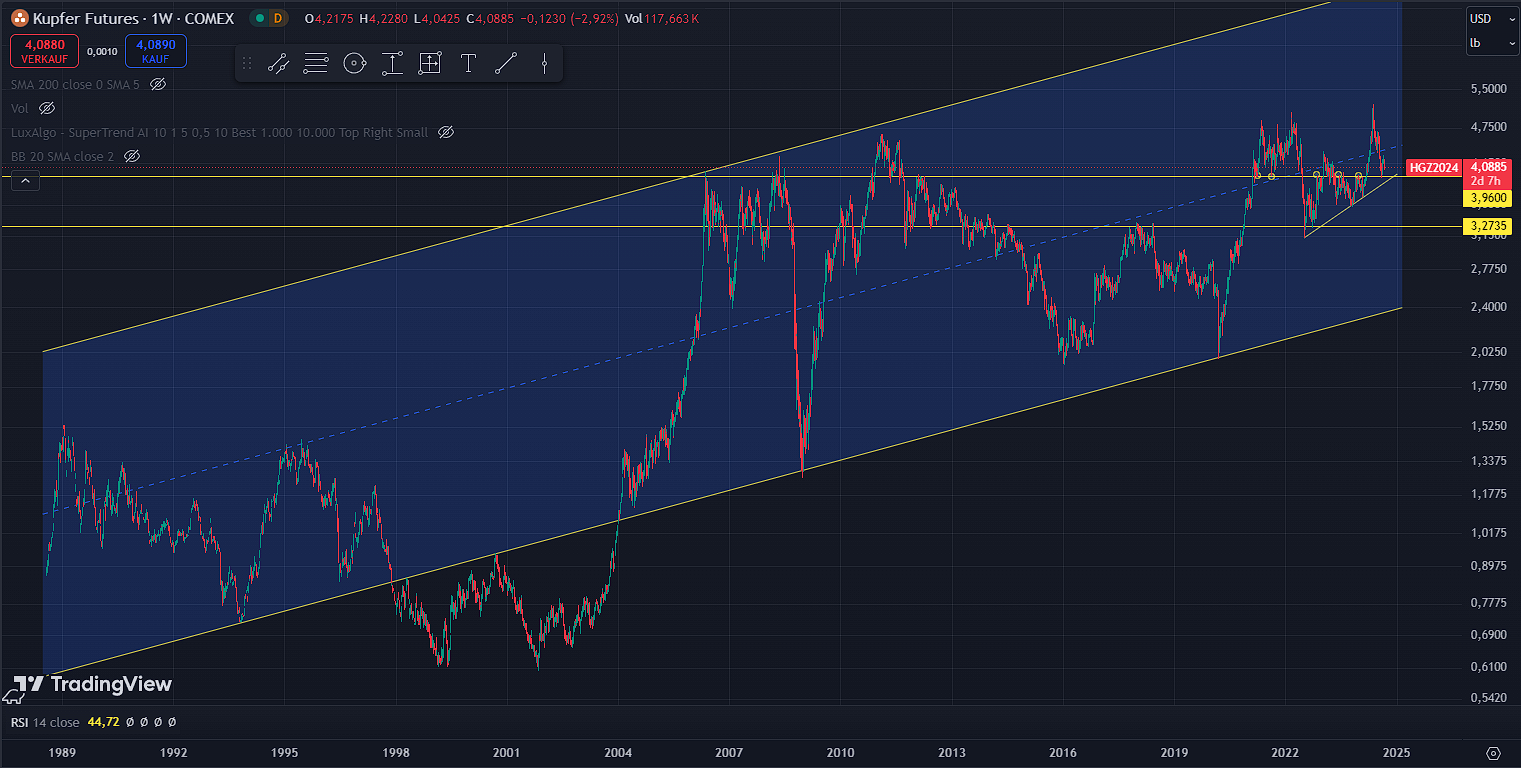Click the 0,5420 price axis label
This screenshot has width=1521, height=768.
tap(1489, 697)
